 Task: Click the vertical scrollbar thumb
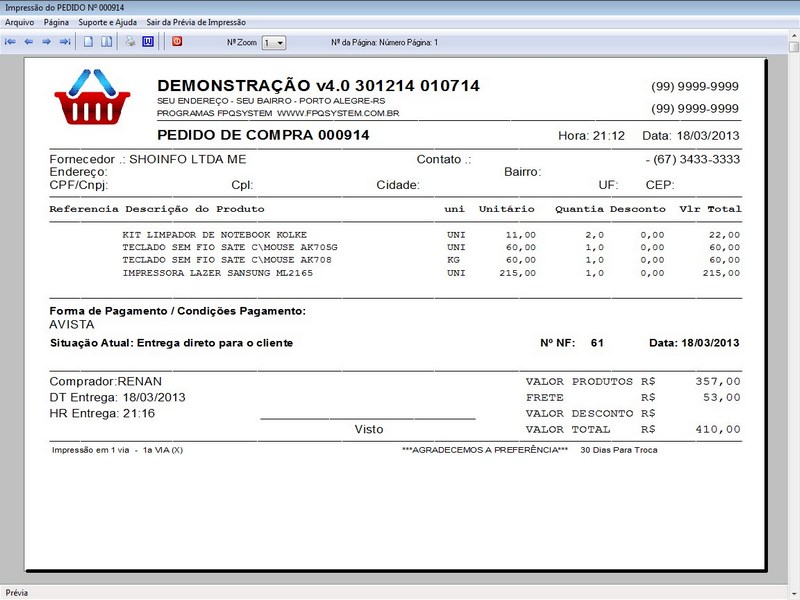click(793, 47)
